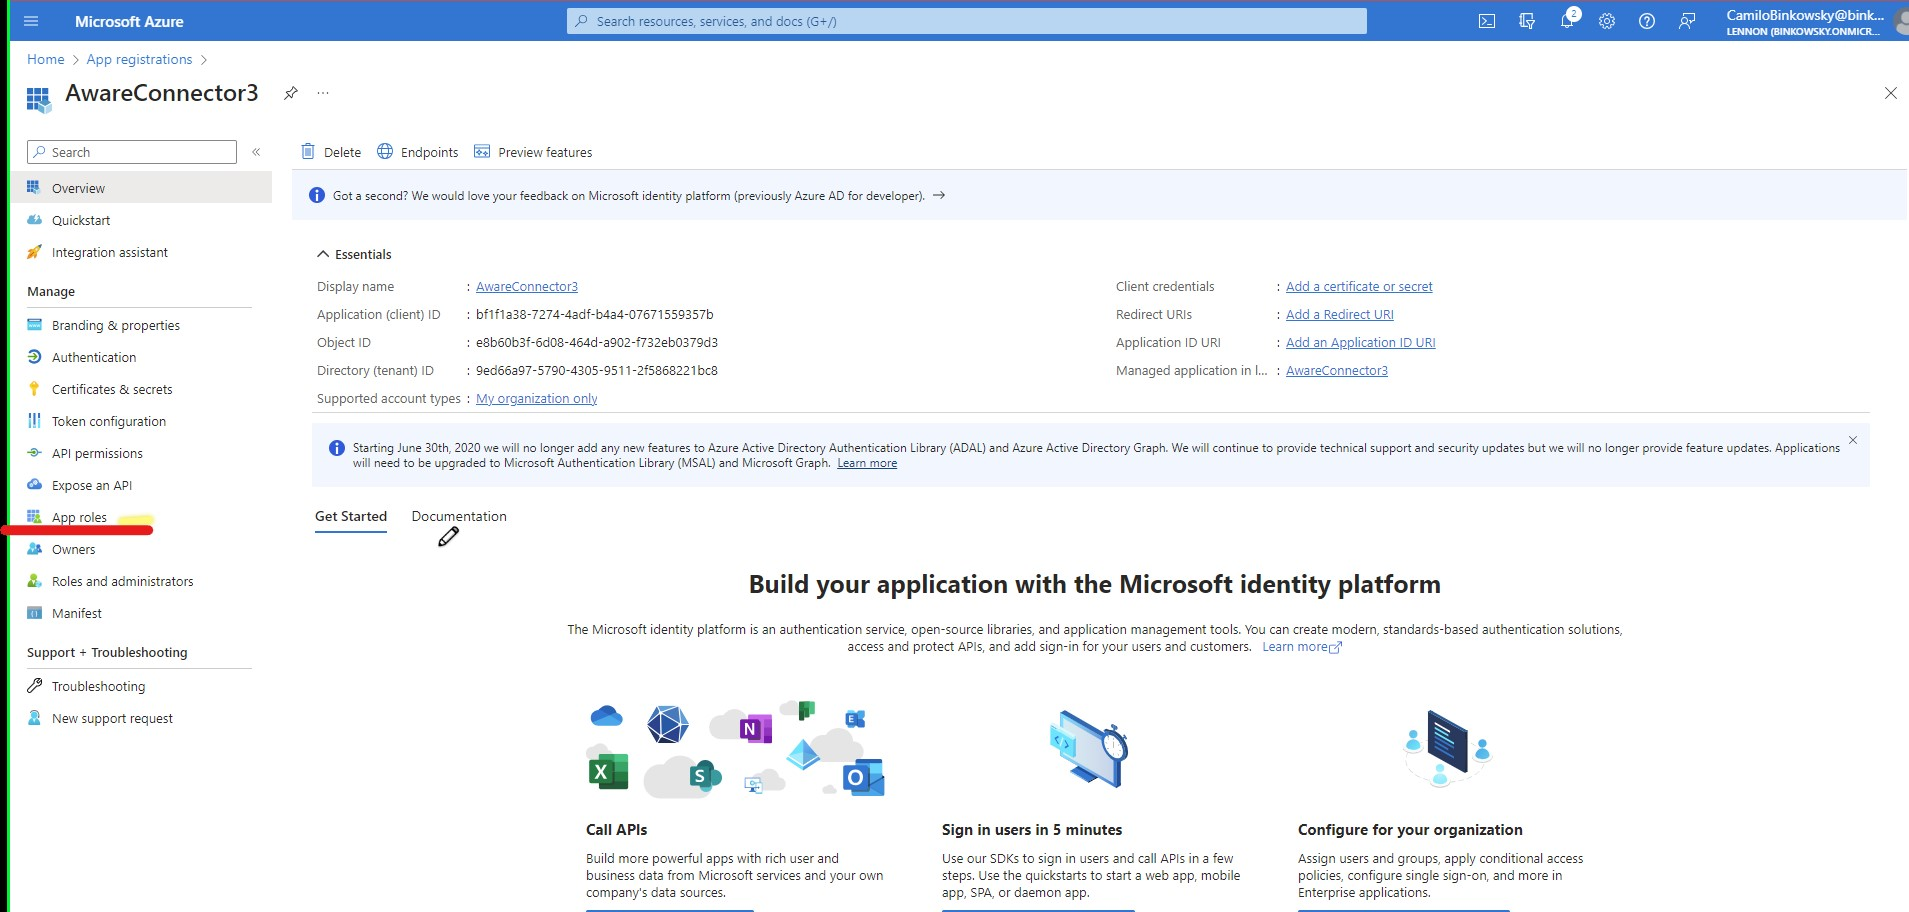This screenshot has height=912, width=1909.
Task: Select the Get Started tab
Action: 350,516
